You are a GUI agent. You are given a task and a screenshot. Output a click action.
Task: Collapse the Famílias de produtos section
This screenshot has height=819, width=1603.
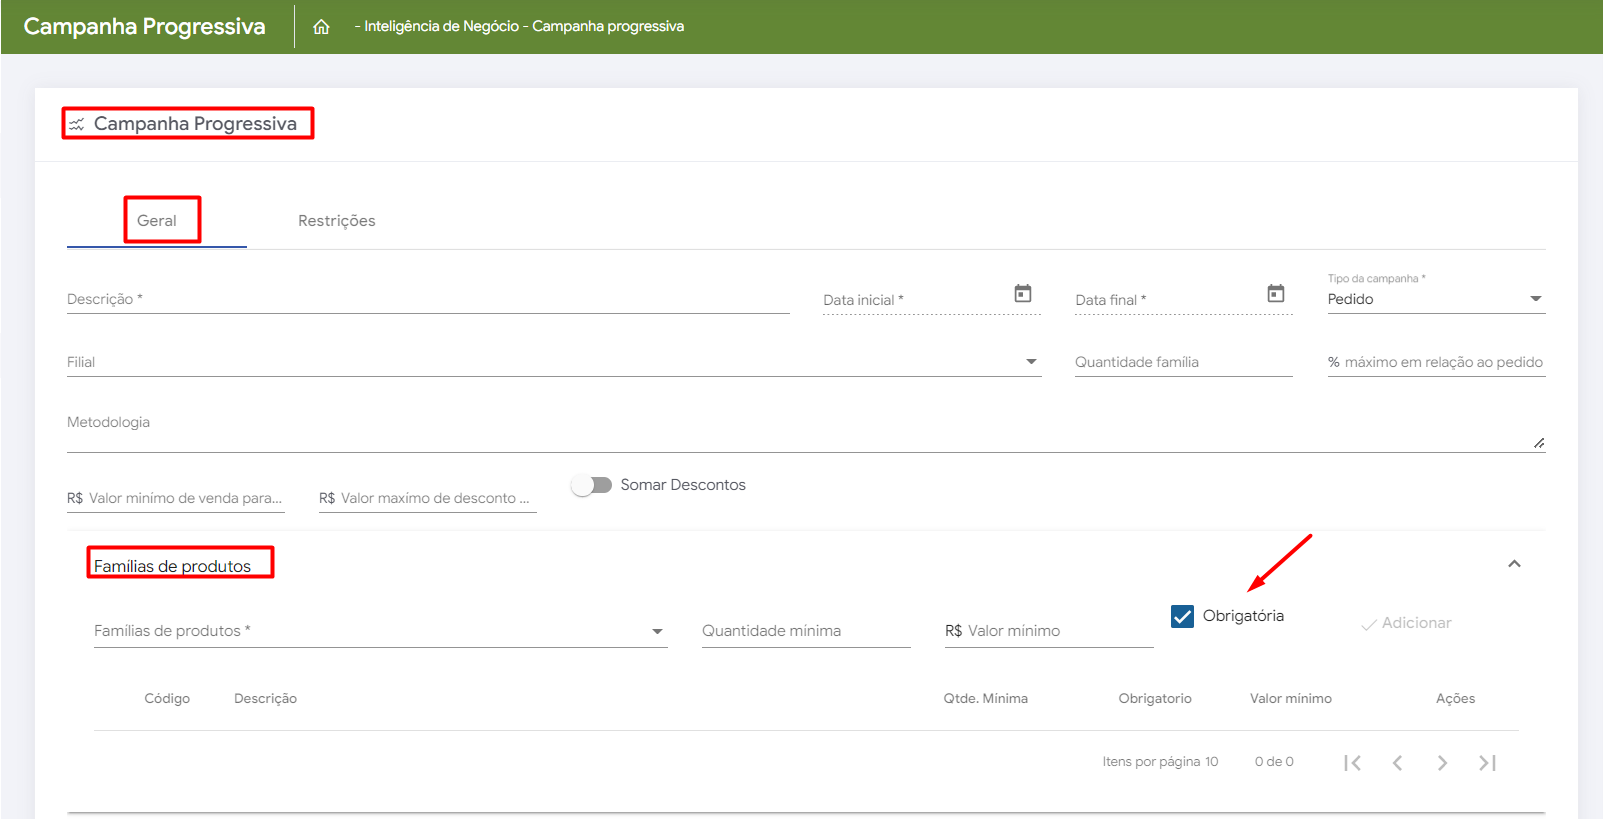[x=1514, y=564]
